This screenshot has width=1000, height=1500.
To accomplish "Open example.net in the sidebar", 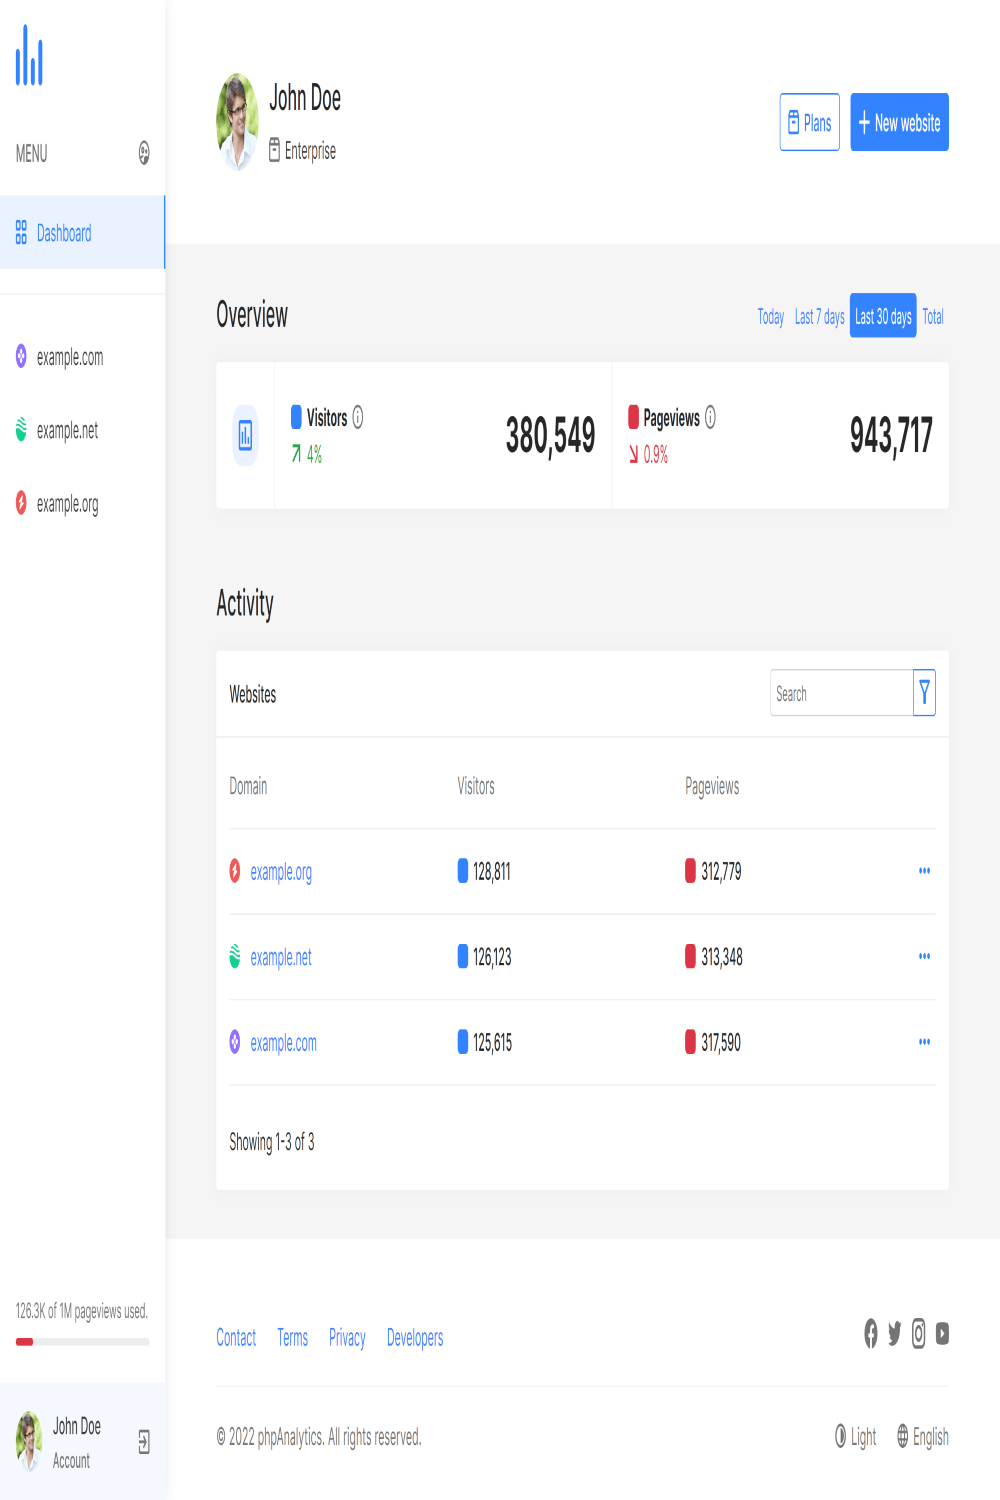I will (x=82, y=430).
